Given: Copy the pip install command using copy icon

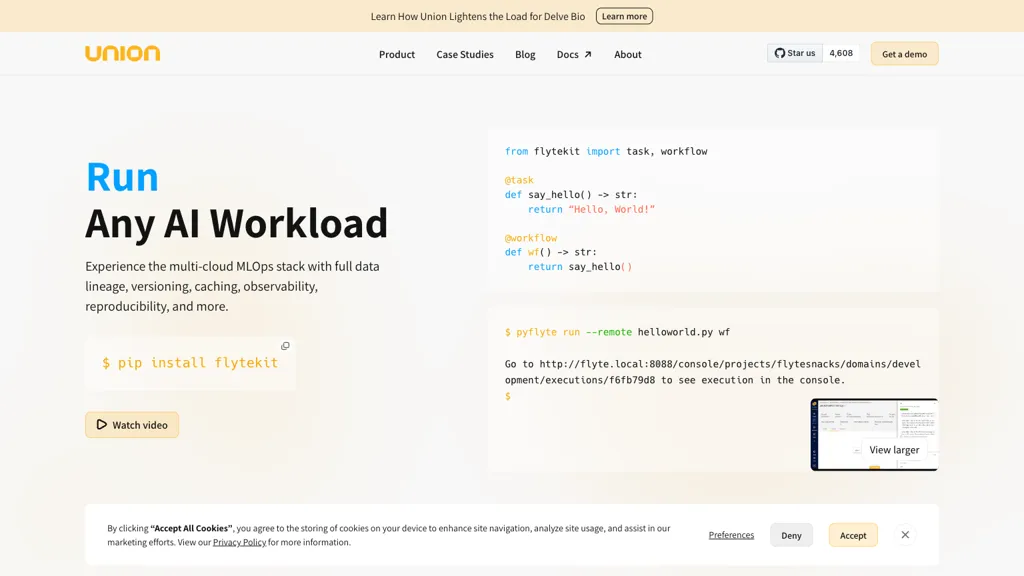Looking at the screenshot, I should 285,345.
